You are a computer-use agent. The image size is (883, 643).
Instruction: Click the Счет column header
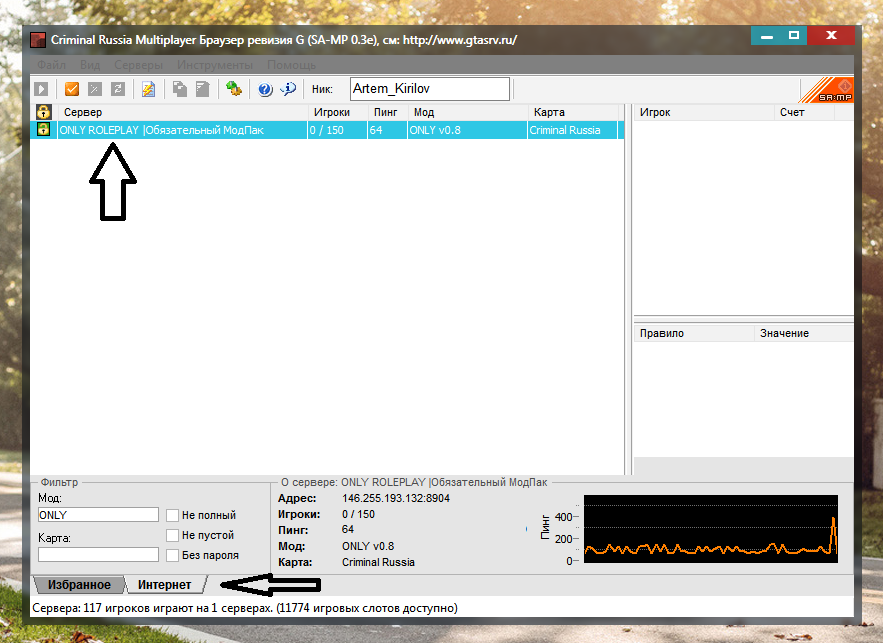804,112
